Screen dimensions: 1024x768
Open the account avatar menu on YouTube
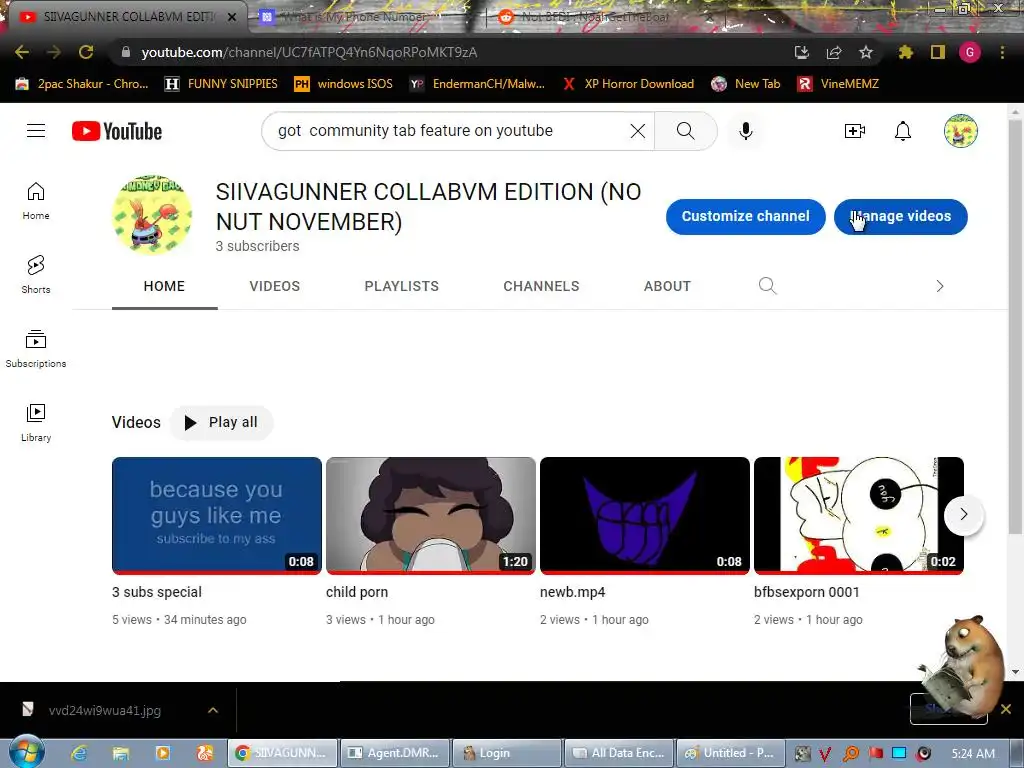click(961, 131)
